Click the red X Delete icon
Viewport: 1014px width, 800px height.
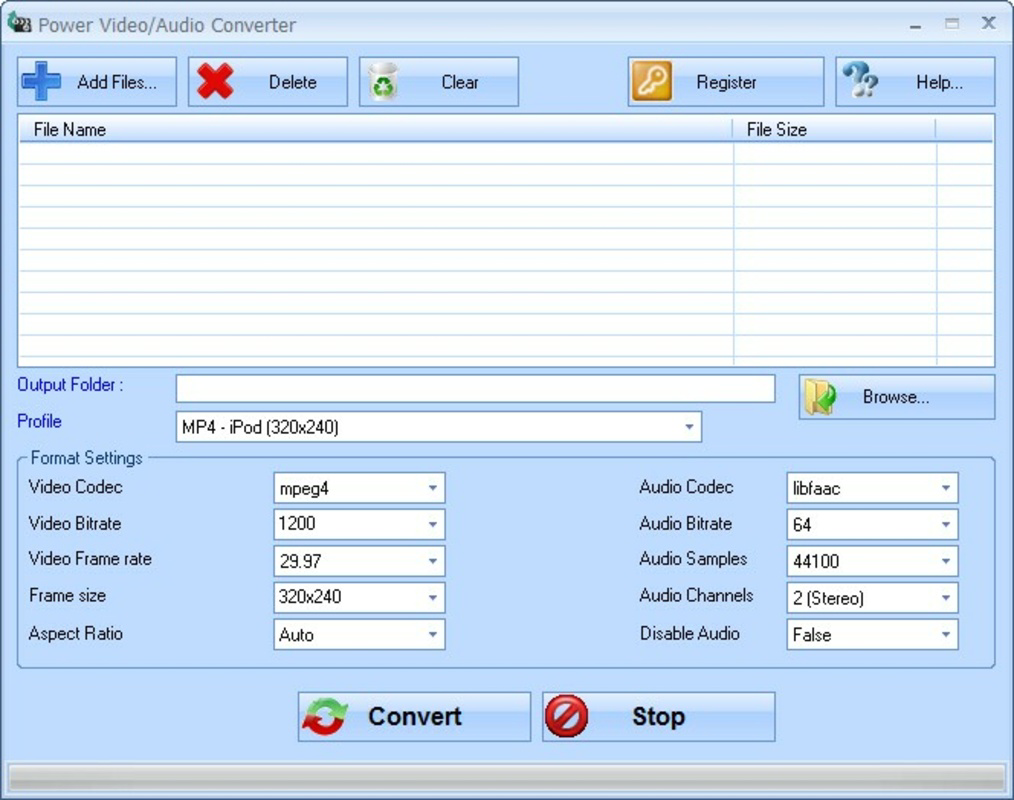coord(215,81)
